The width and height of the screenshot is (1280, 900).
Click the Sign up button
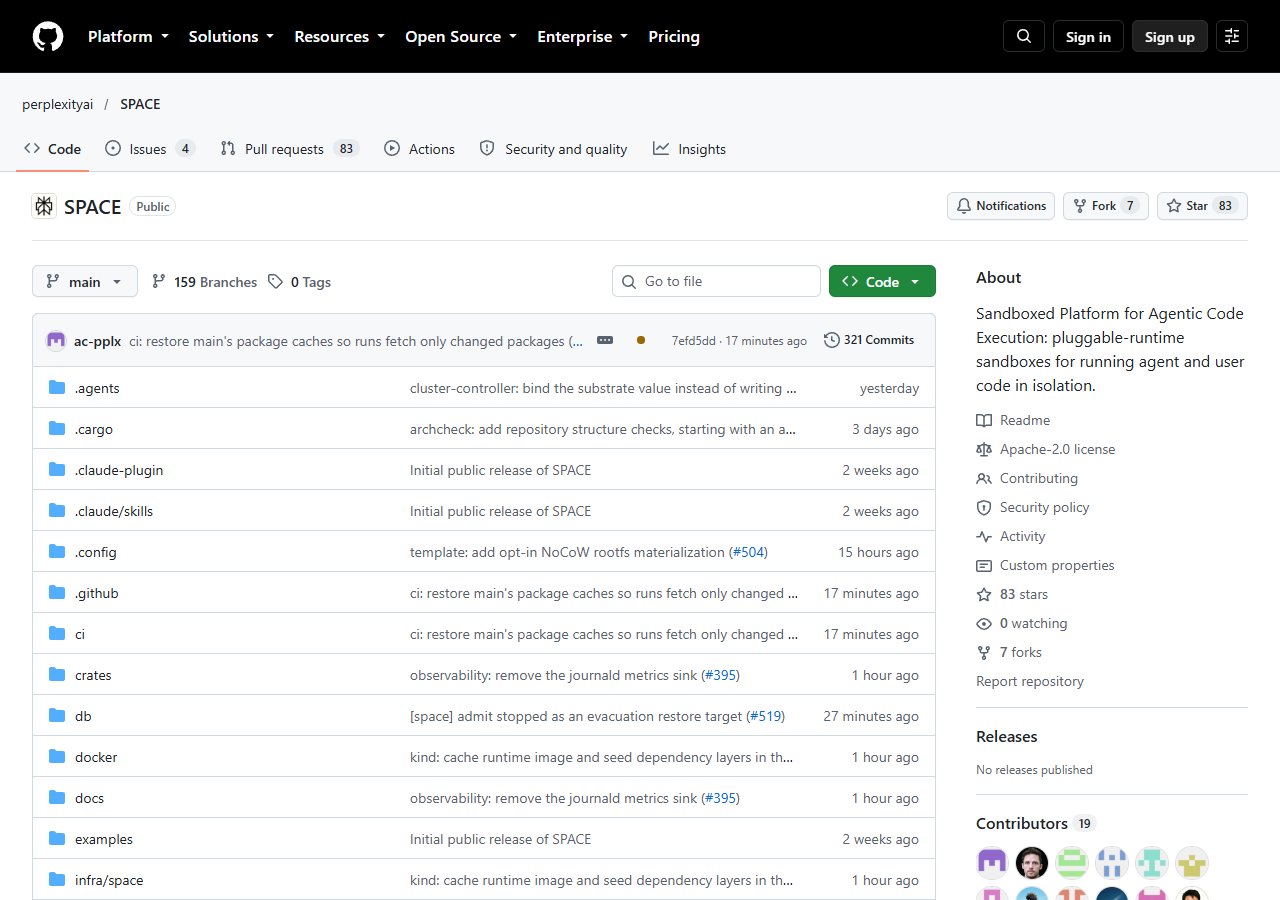pos(1170,37)
